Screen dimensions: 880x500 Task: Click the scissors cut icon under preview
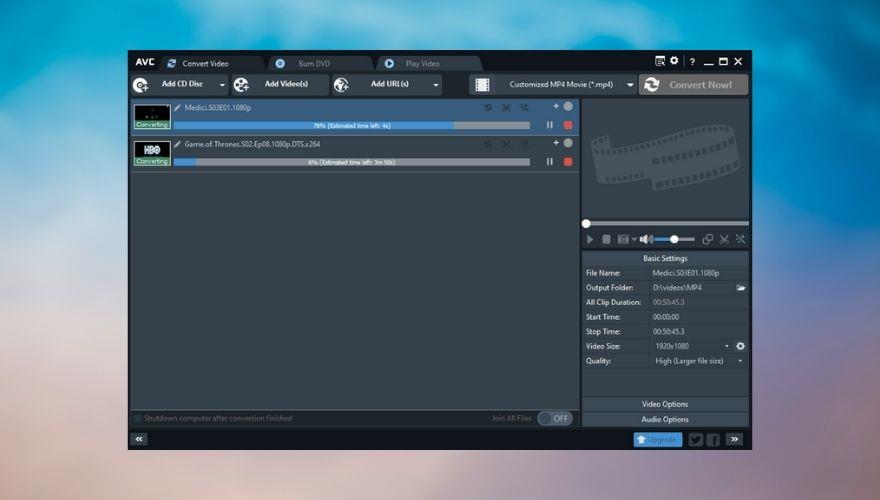tap(724, 239)
